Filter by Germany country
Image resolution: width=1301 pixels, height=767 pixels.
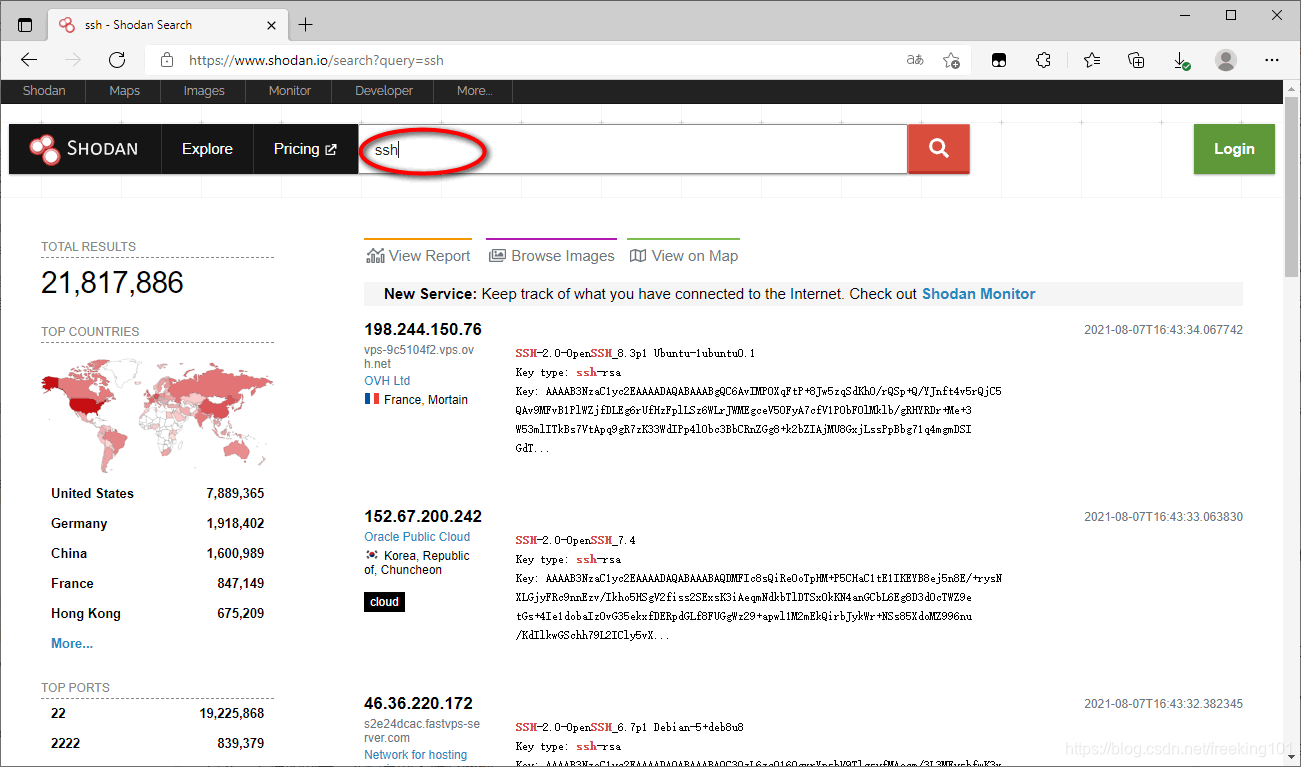[x=79, y=523]
